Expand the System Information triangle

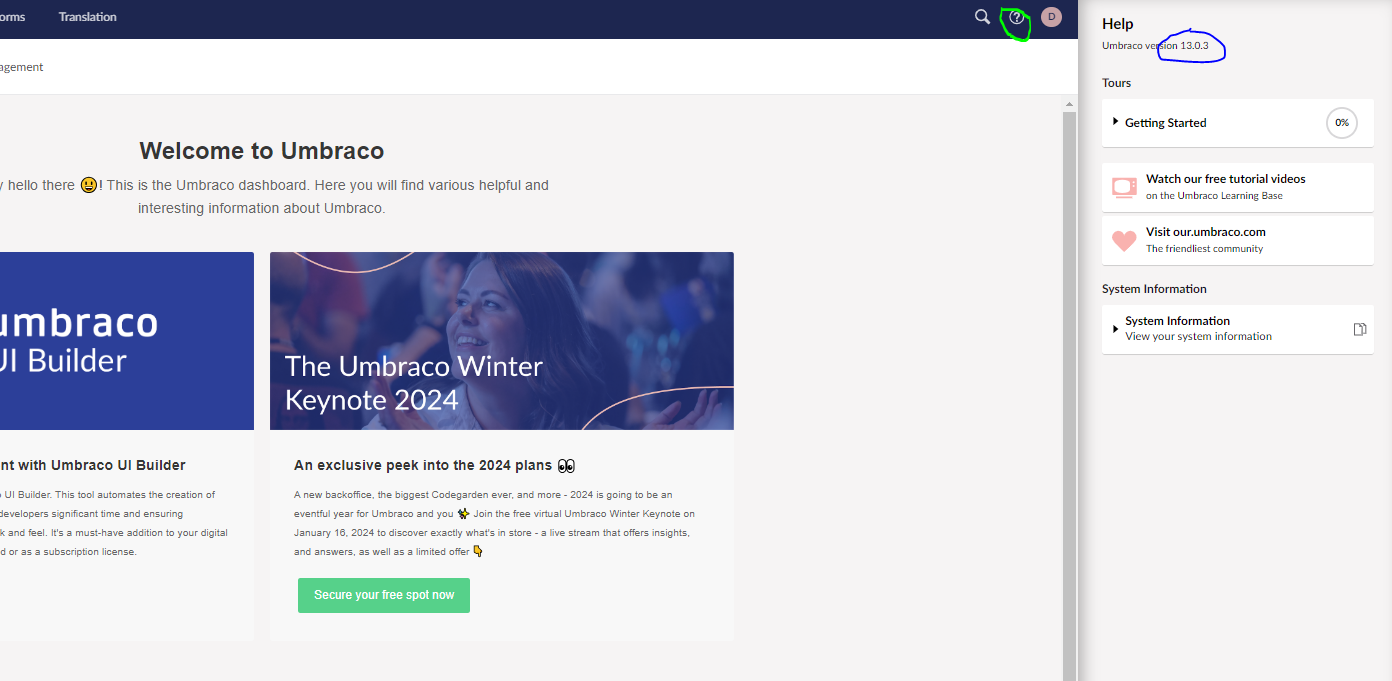click(x=1116, y=329)
